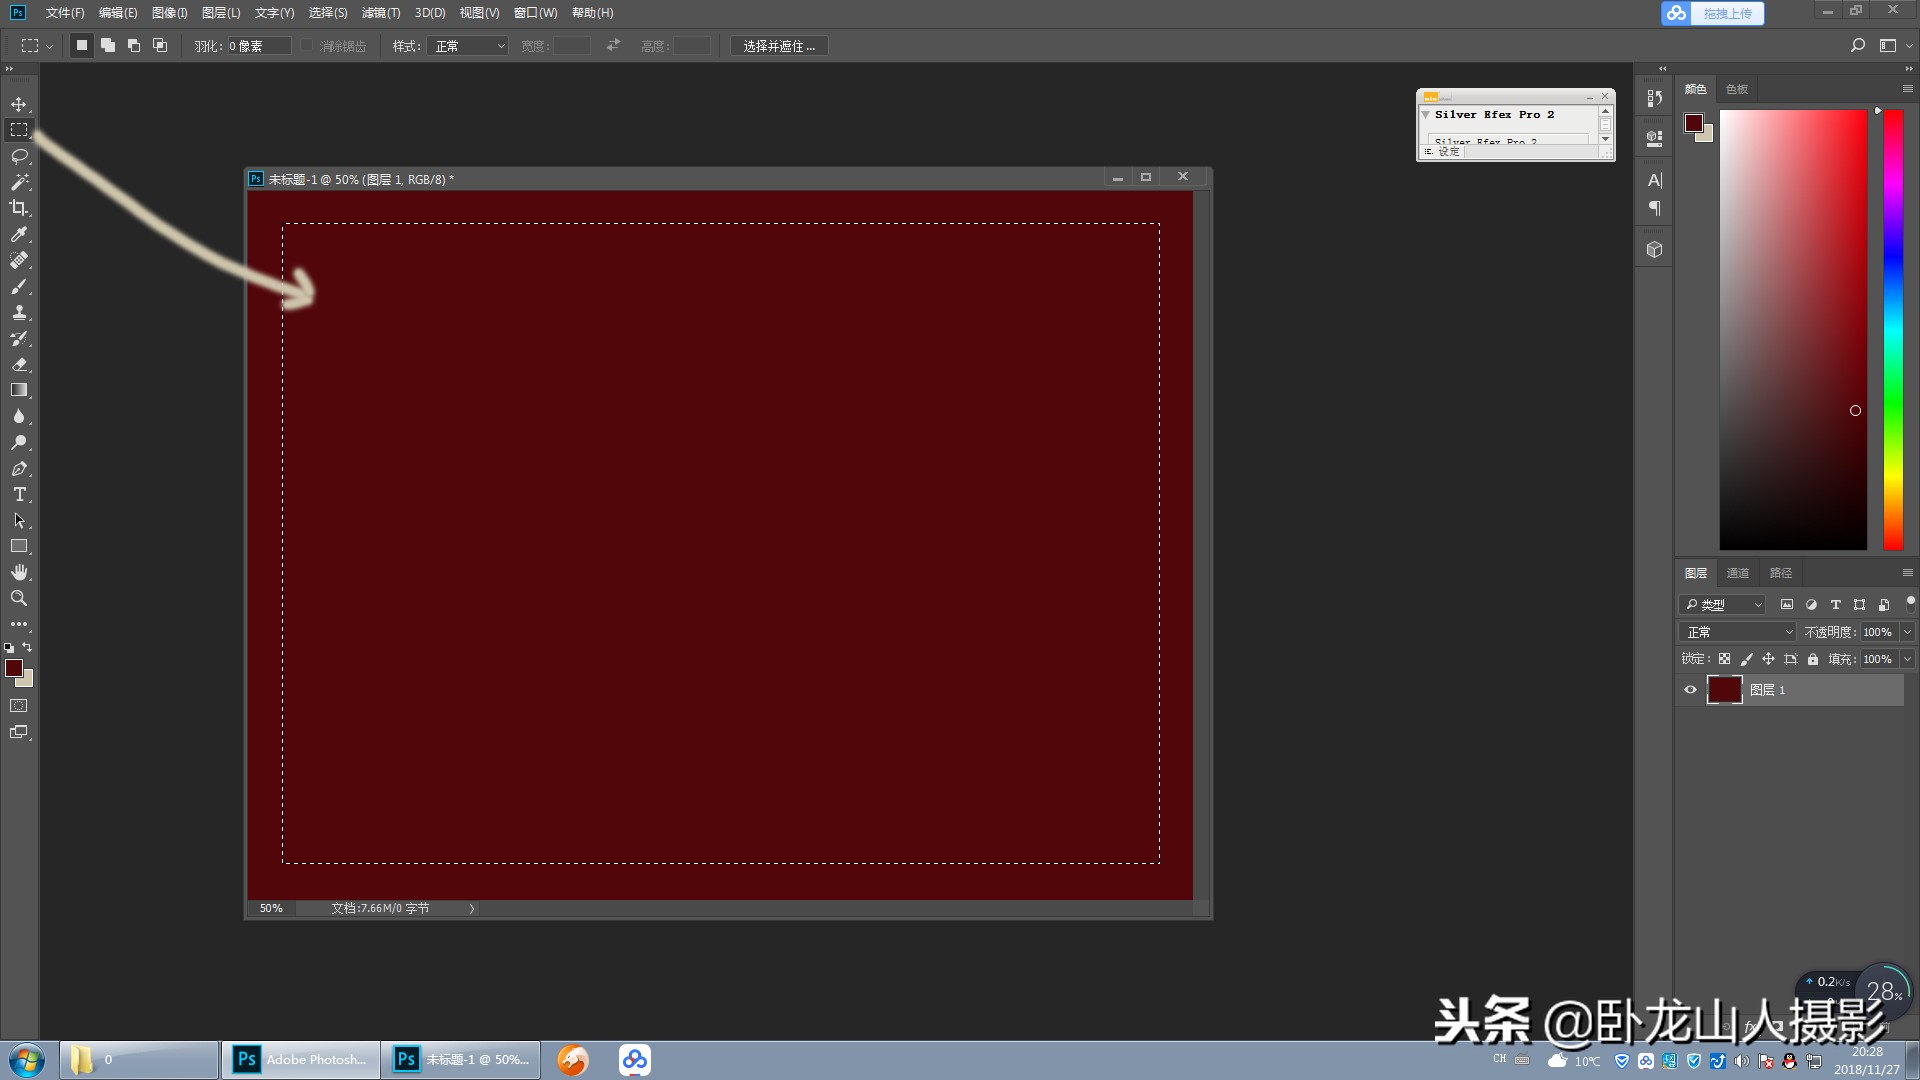
Task: Select the Lasso tool
Action: point(19,156)
